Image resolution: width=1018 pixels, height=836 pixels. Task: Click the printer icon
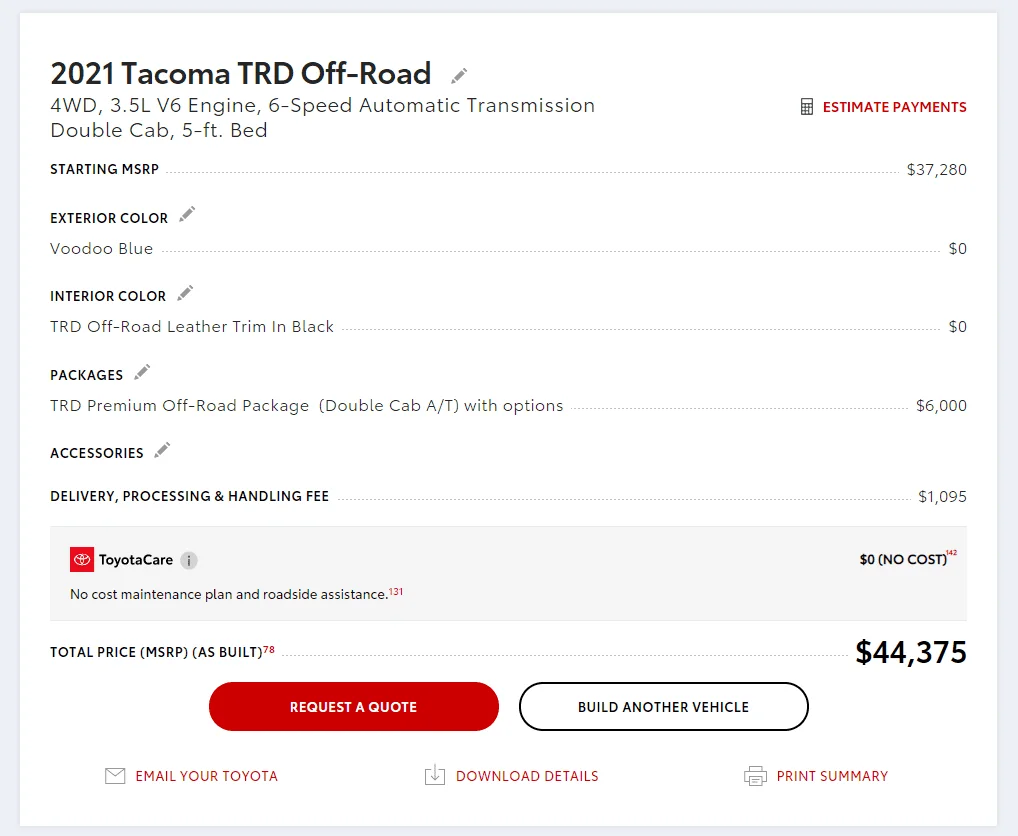tap(755, 776)
